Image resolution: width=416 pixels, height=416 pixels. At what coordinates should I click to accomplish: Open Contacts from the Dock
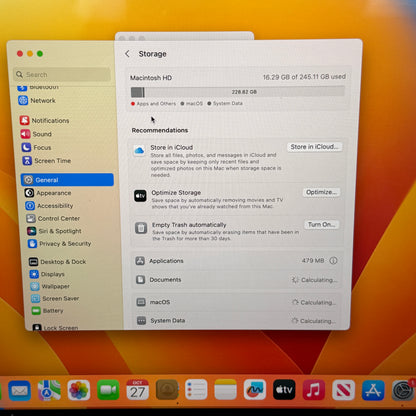click(x=167, y=390)
